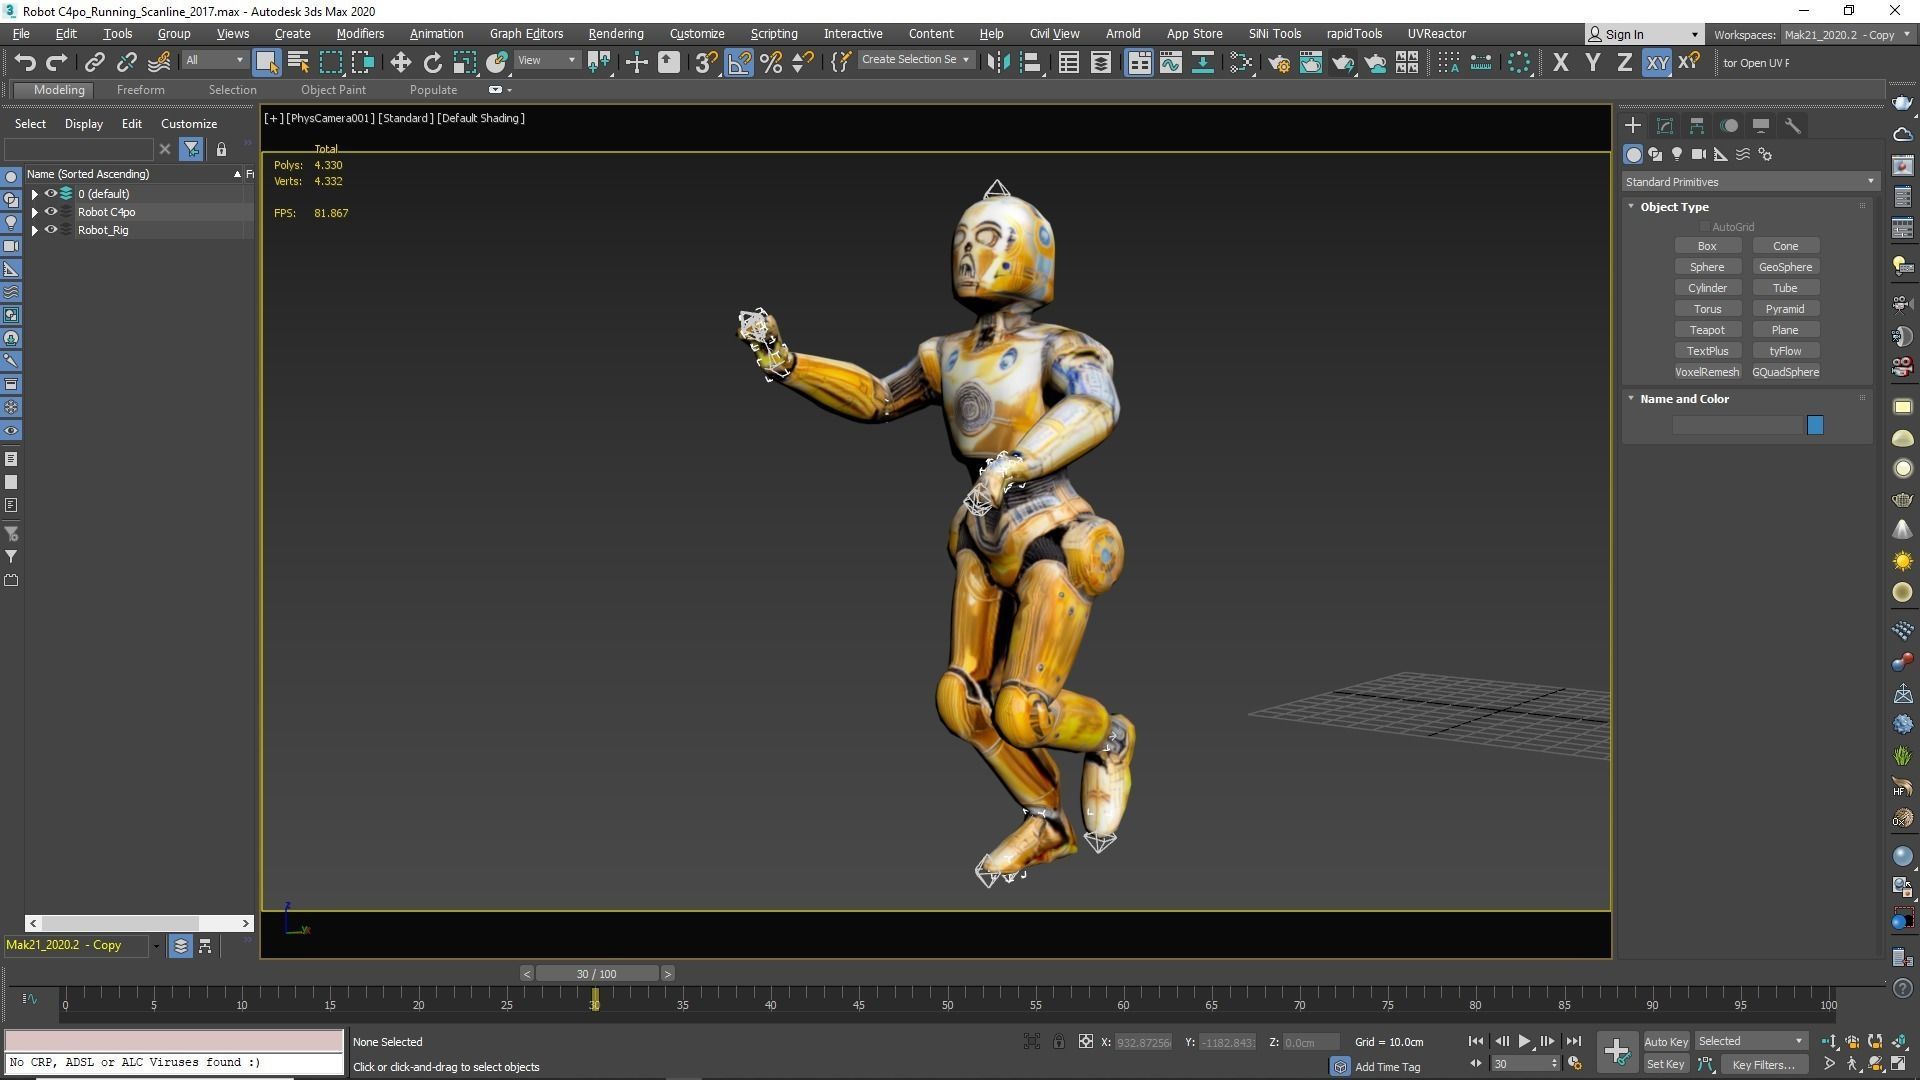This screenshot has height=1080, width=1920.
Task: Open the Motion panel tab
Action: coord(1729,126)
